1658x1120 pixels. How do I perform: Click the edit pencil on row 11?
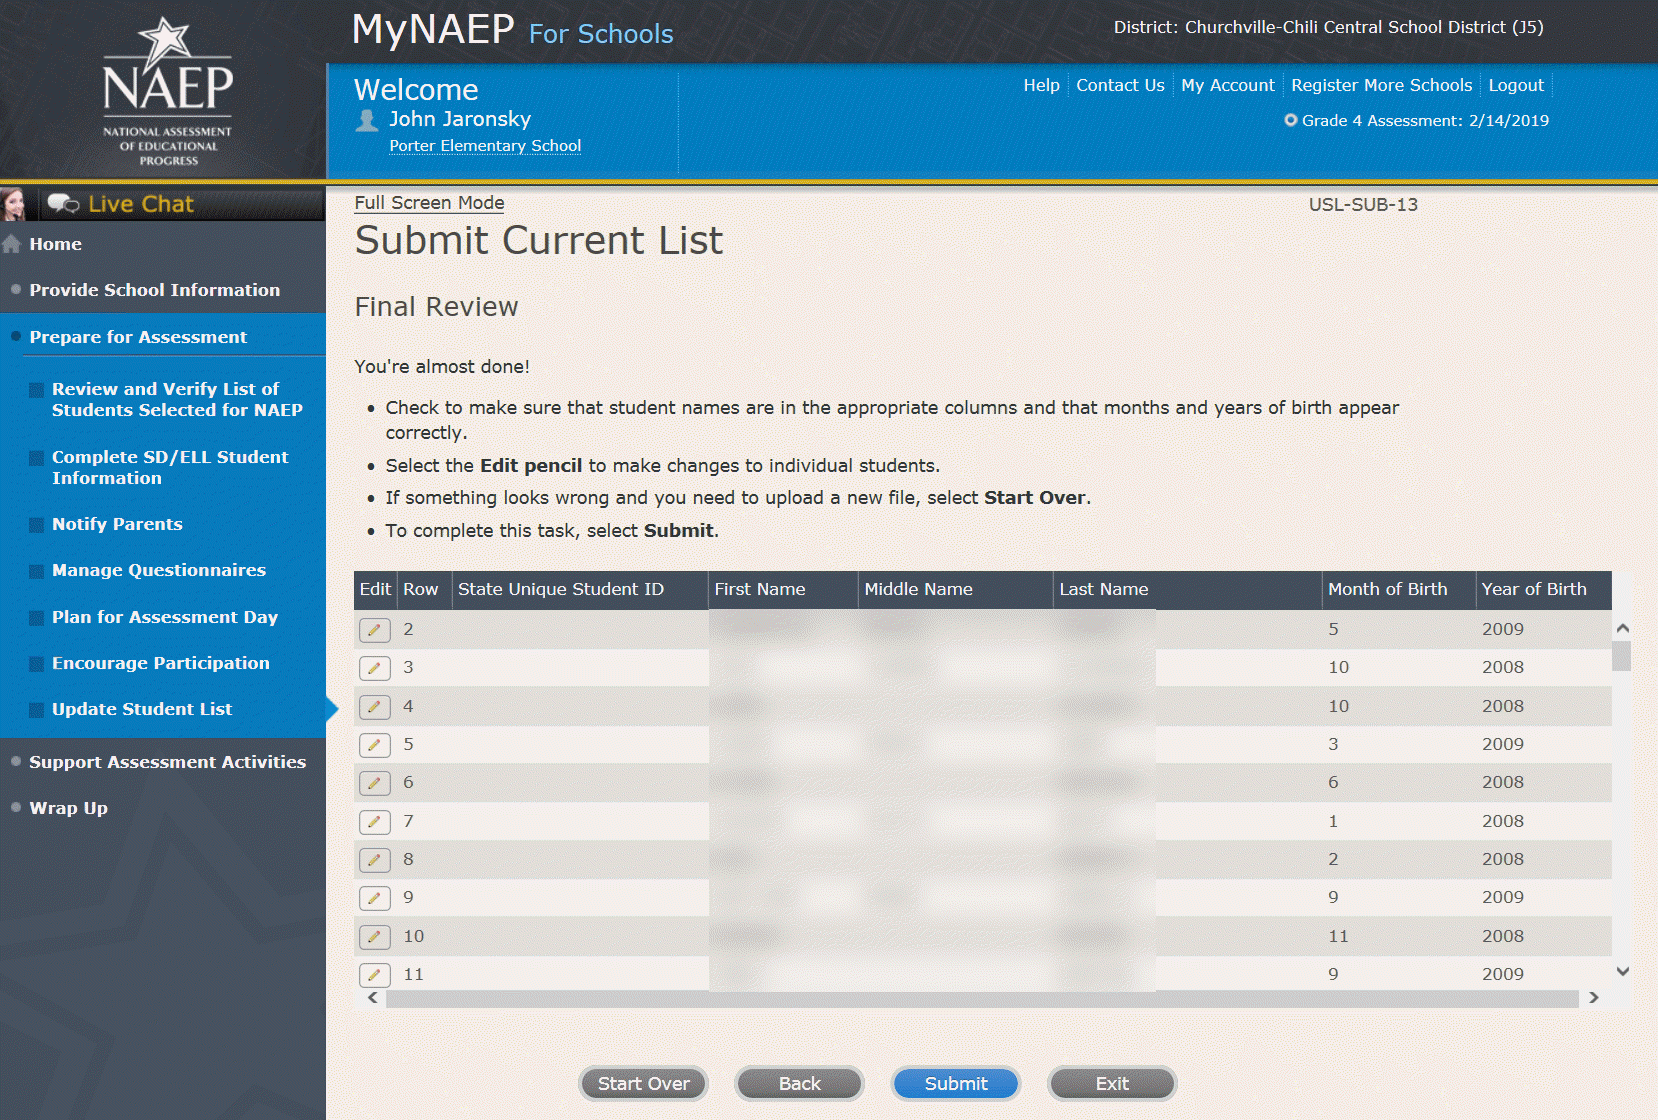pos(374,974)
